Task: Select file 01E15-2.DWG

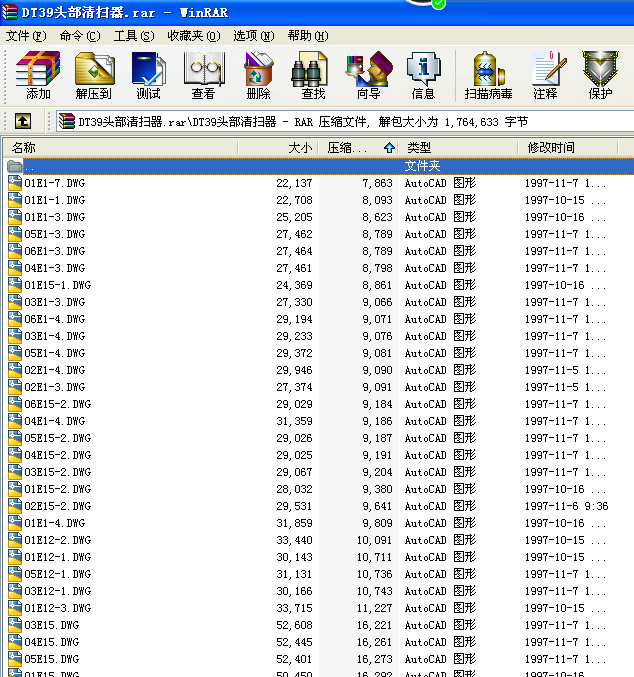Action: [x=57, y=489]
